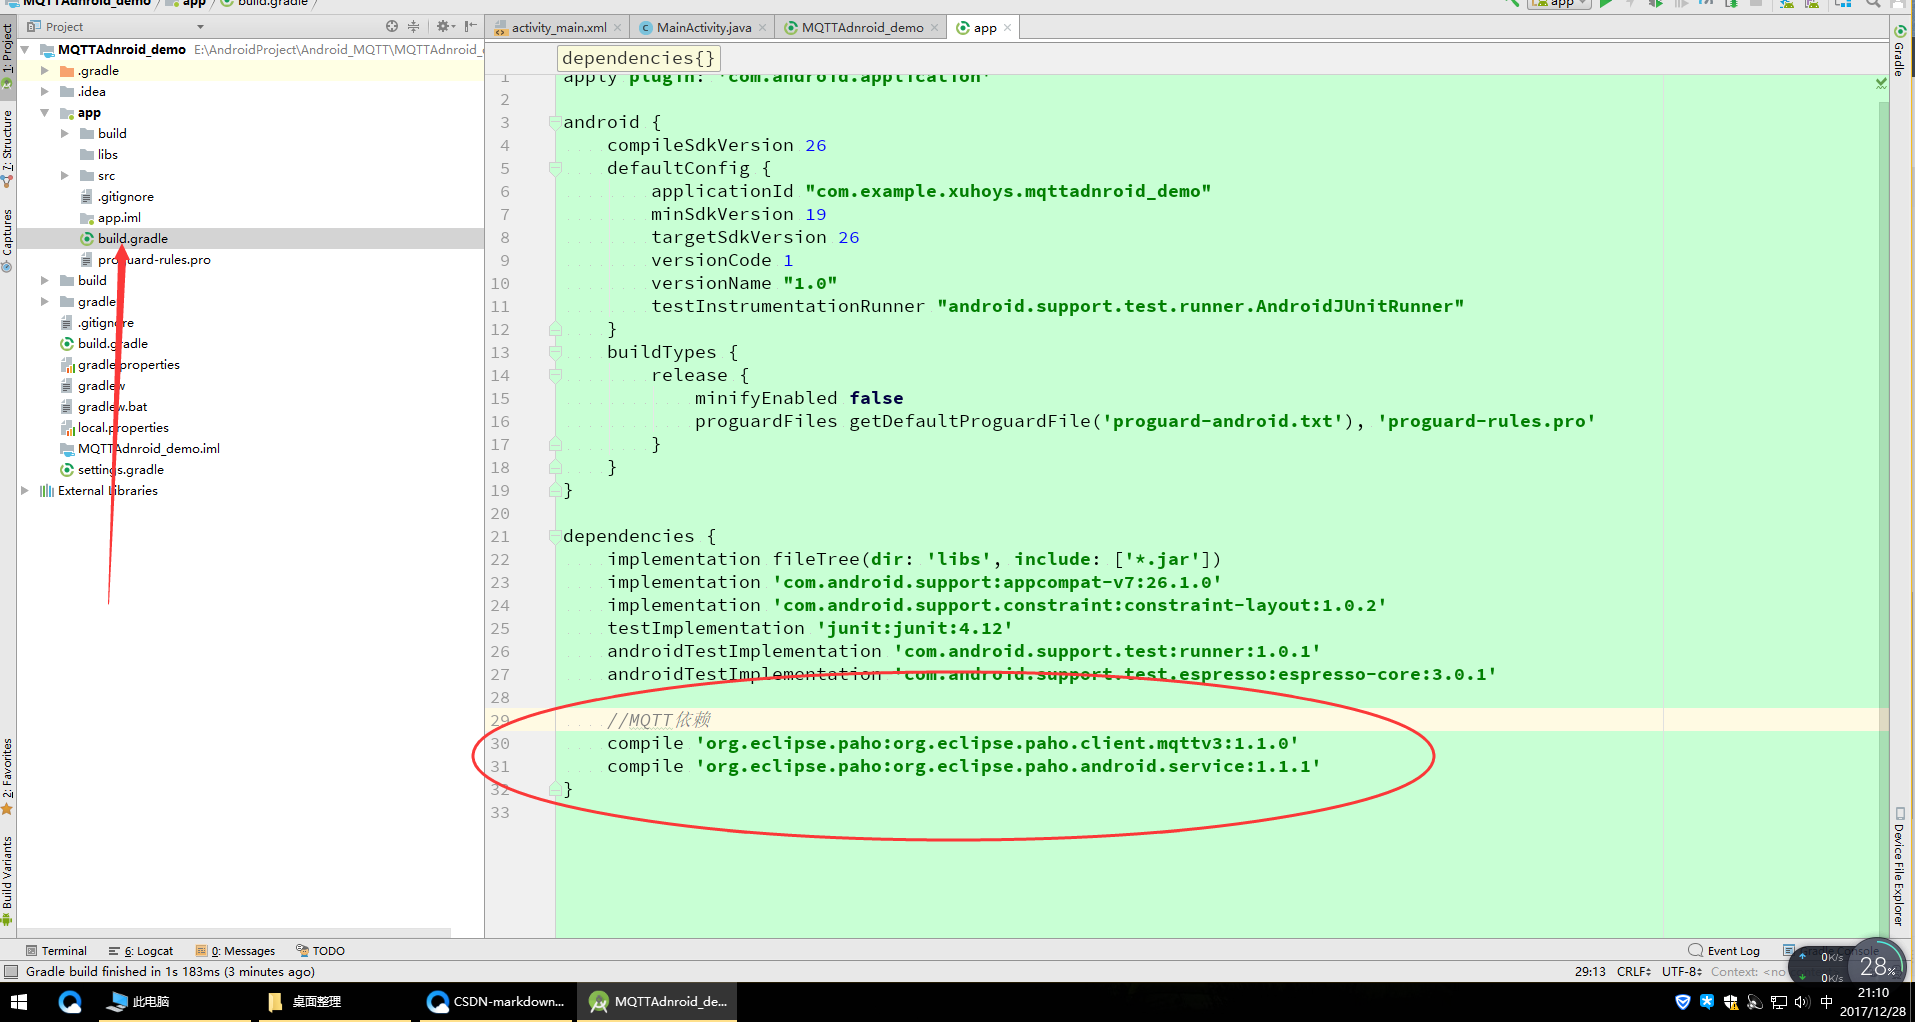Open the TODO tool window

click(x=320, y=950)
